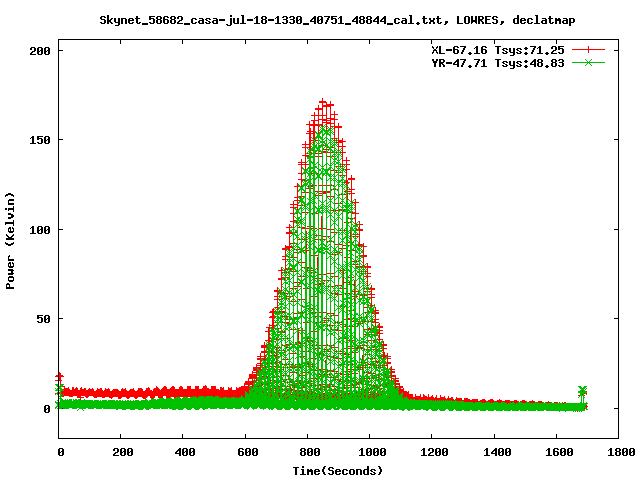Screen dimensions: 640x480
Task: Click legend entry XL-67.16 Tsys:71.25
Action: (498, 50)
